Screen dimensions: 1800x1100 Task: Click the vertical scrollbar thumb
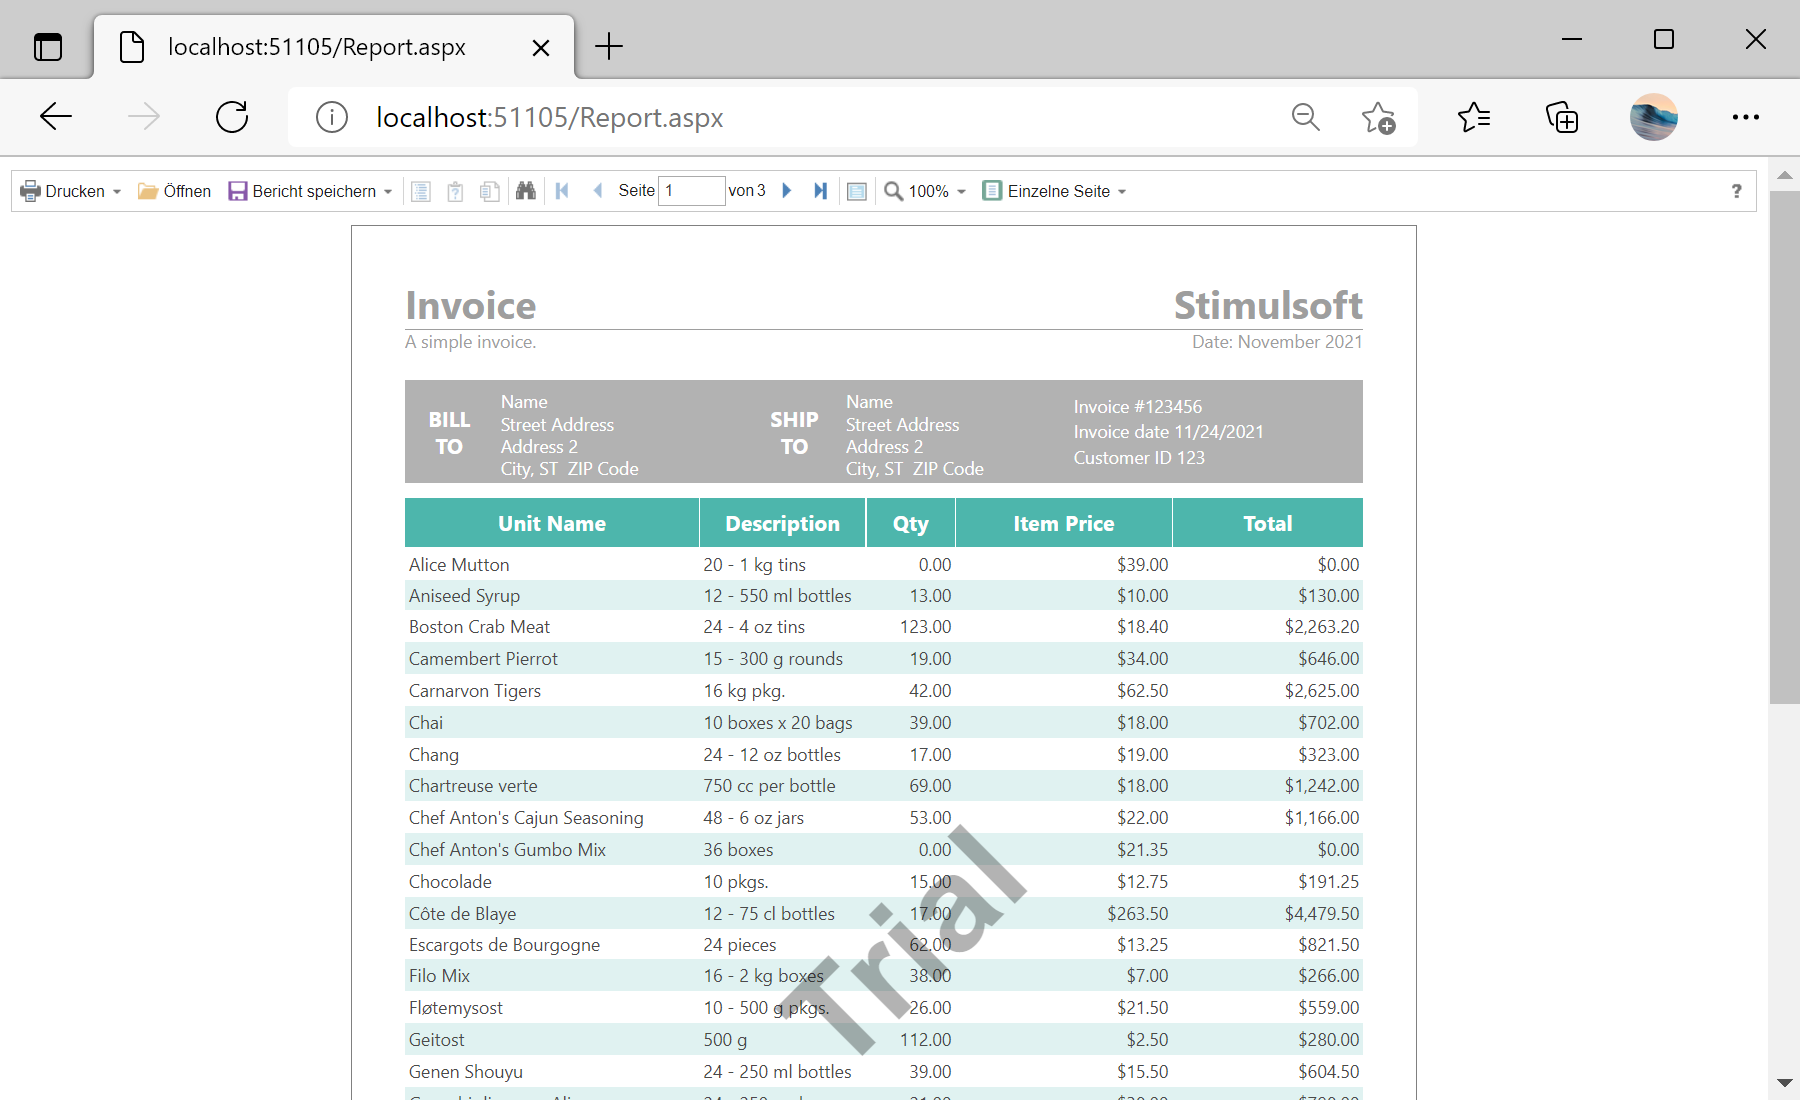coord(1784,447)
